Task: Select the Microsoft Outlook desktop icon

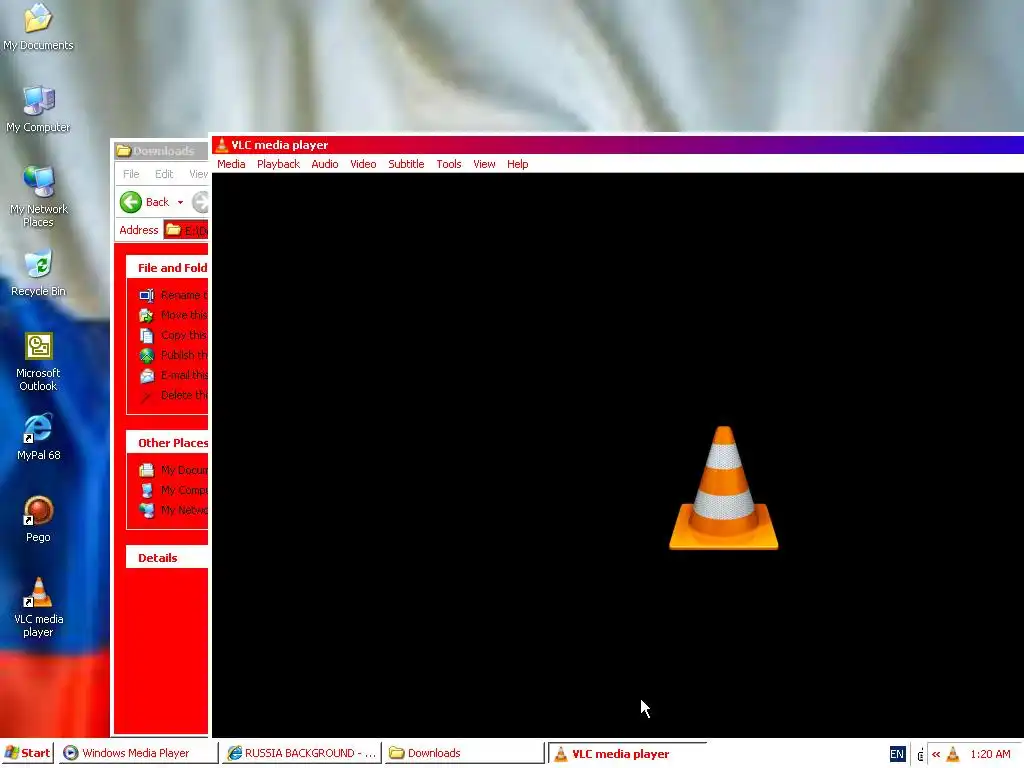Action: (38, 362)
